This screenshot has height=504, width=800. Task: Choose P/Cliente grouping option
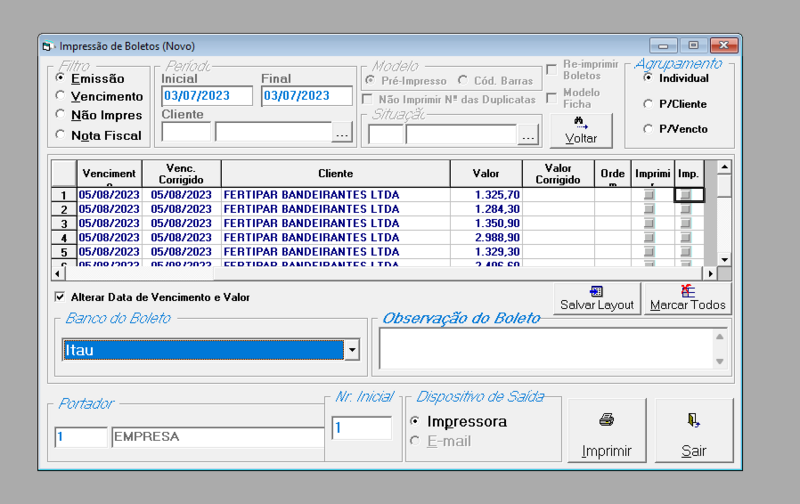pyautogui.click(x=648, y=104)
